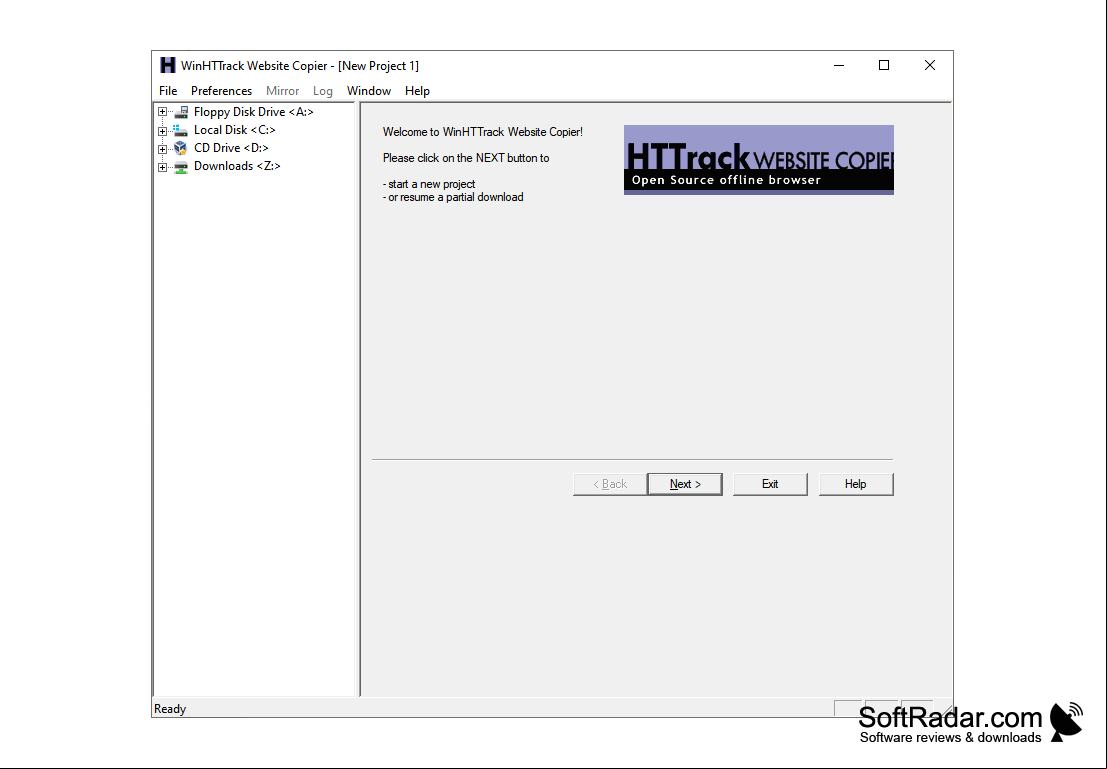
Task: Select the Floppy Disk Drive icon
Action: (x=181, y=112)
